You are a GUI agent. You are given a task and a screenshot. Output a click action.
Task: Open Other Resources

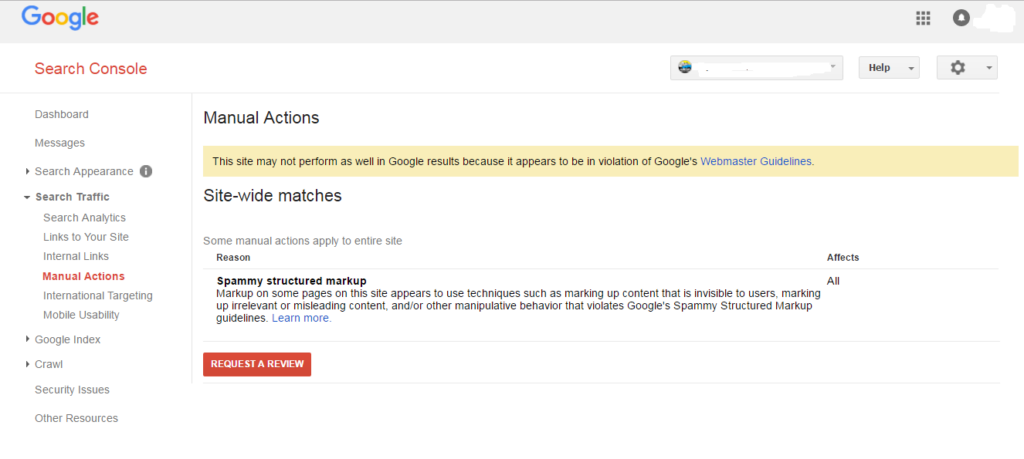click(x=76, y=419)
